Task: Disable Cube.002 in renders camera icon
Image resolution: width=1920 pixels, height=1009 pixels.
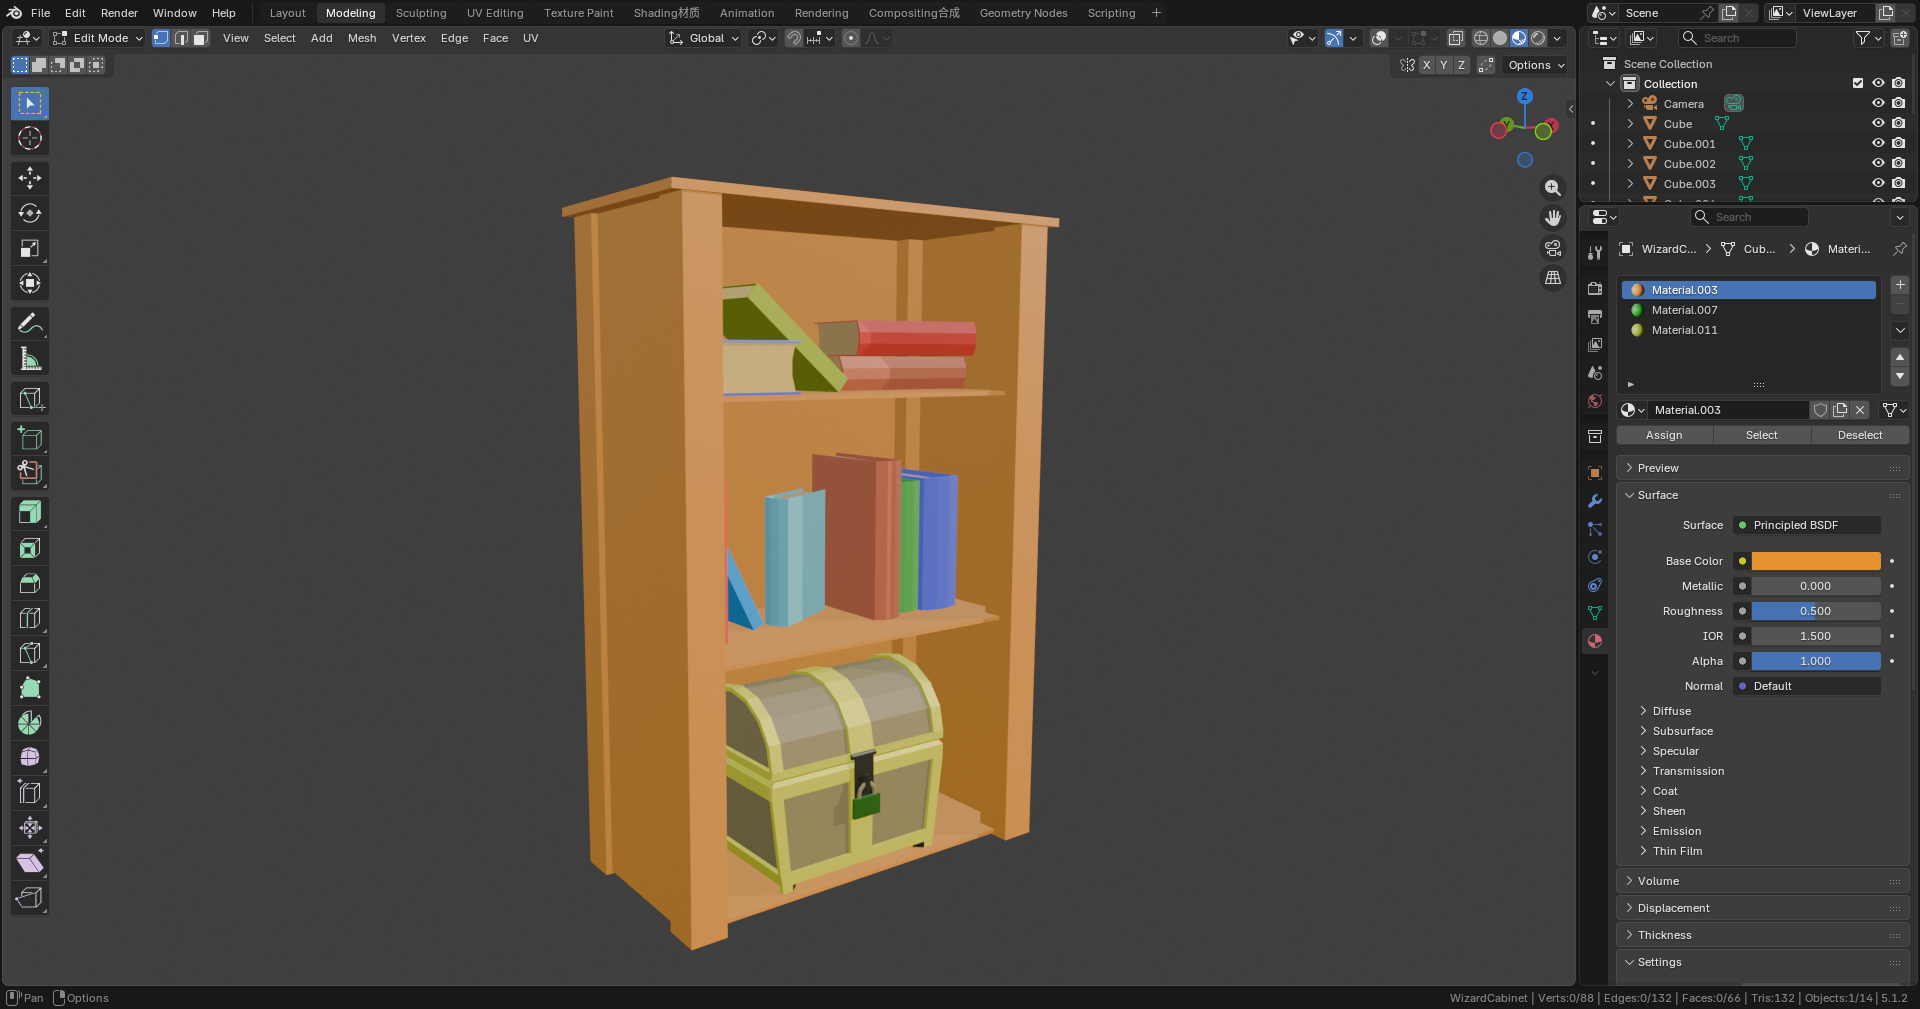Action: click(x=1898, y=163)
